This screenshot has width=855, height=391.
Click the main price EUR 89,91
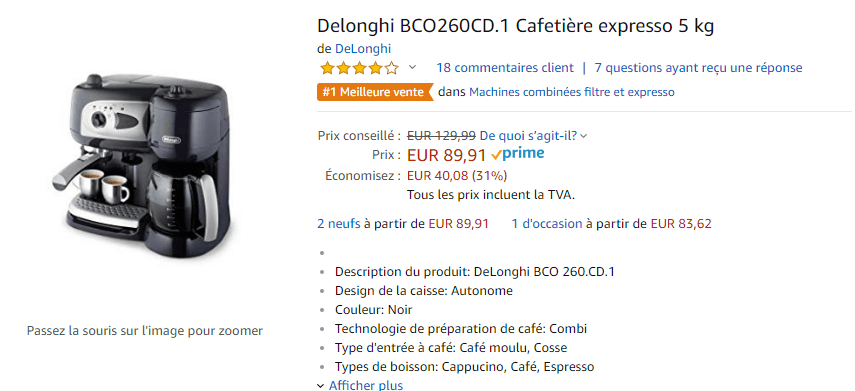pos(447,155)
